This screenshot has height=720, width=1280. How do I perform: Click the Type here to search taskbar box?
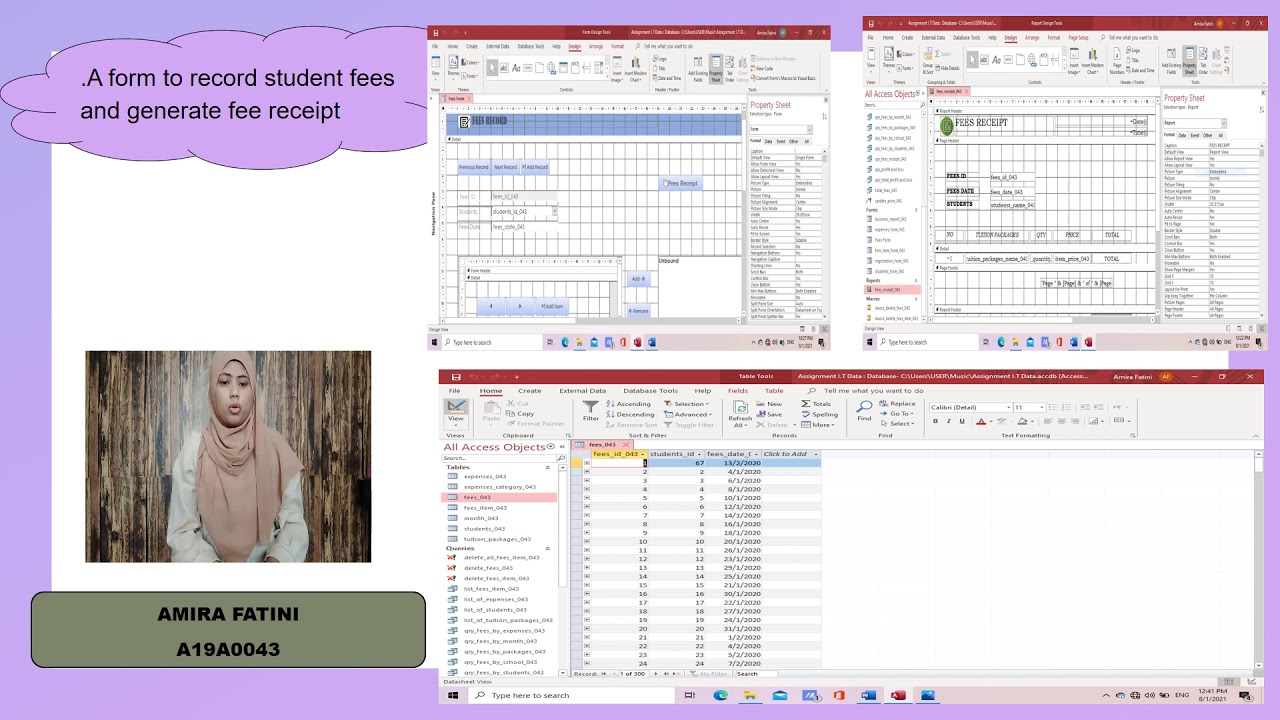pyautogui.click(x=573, y=695)
